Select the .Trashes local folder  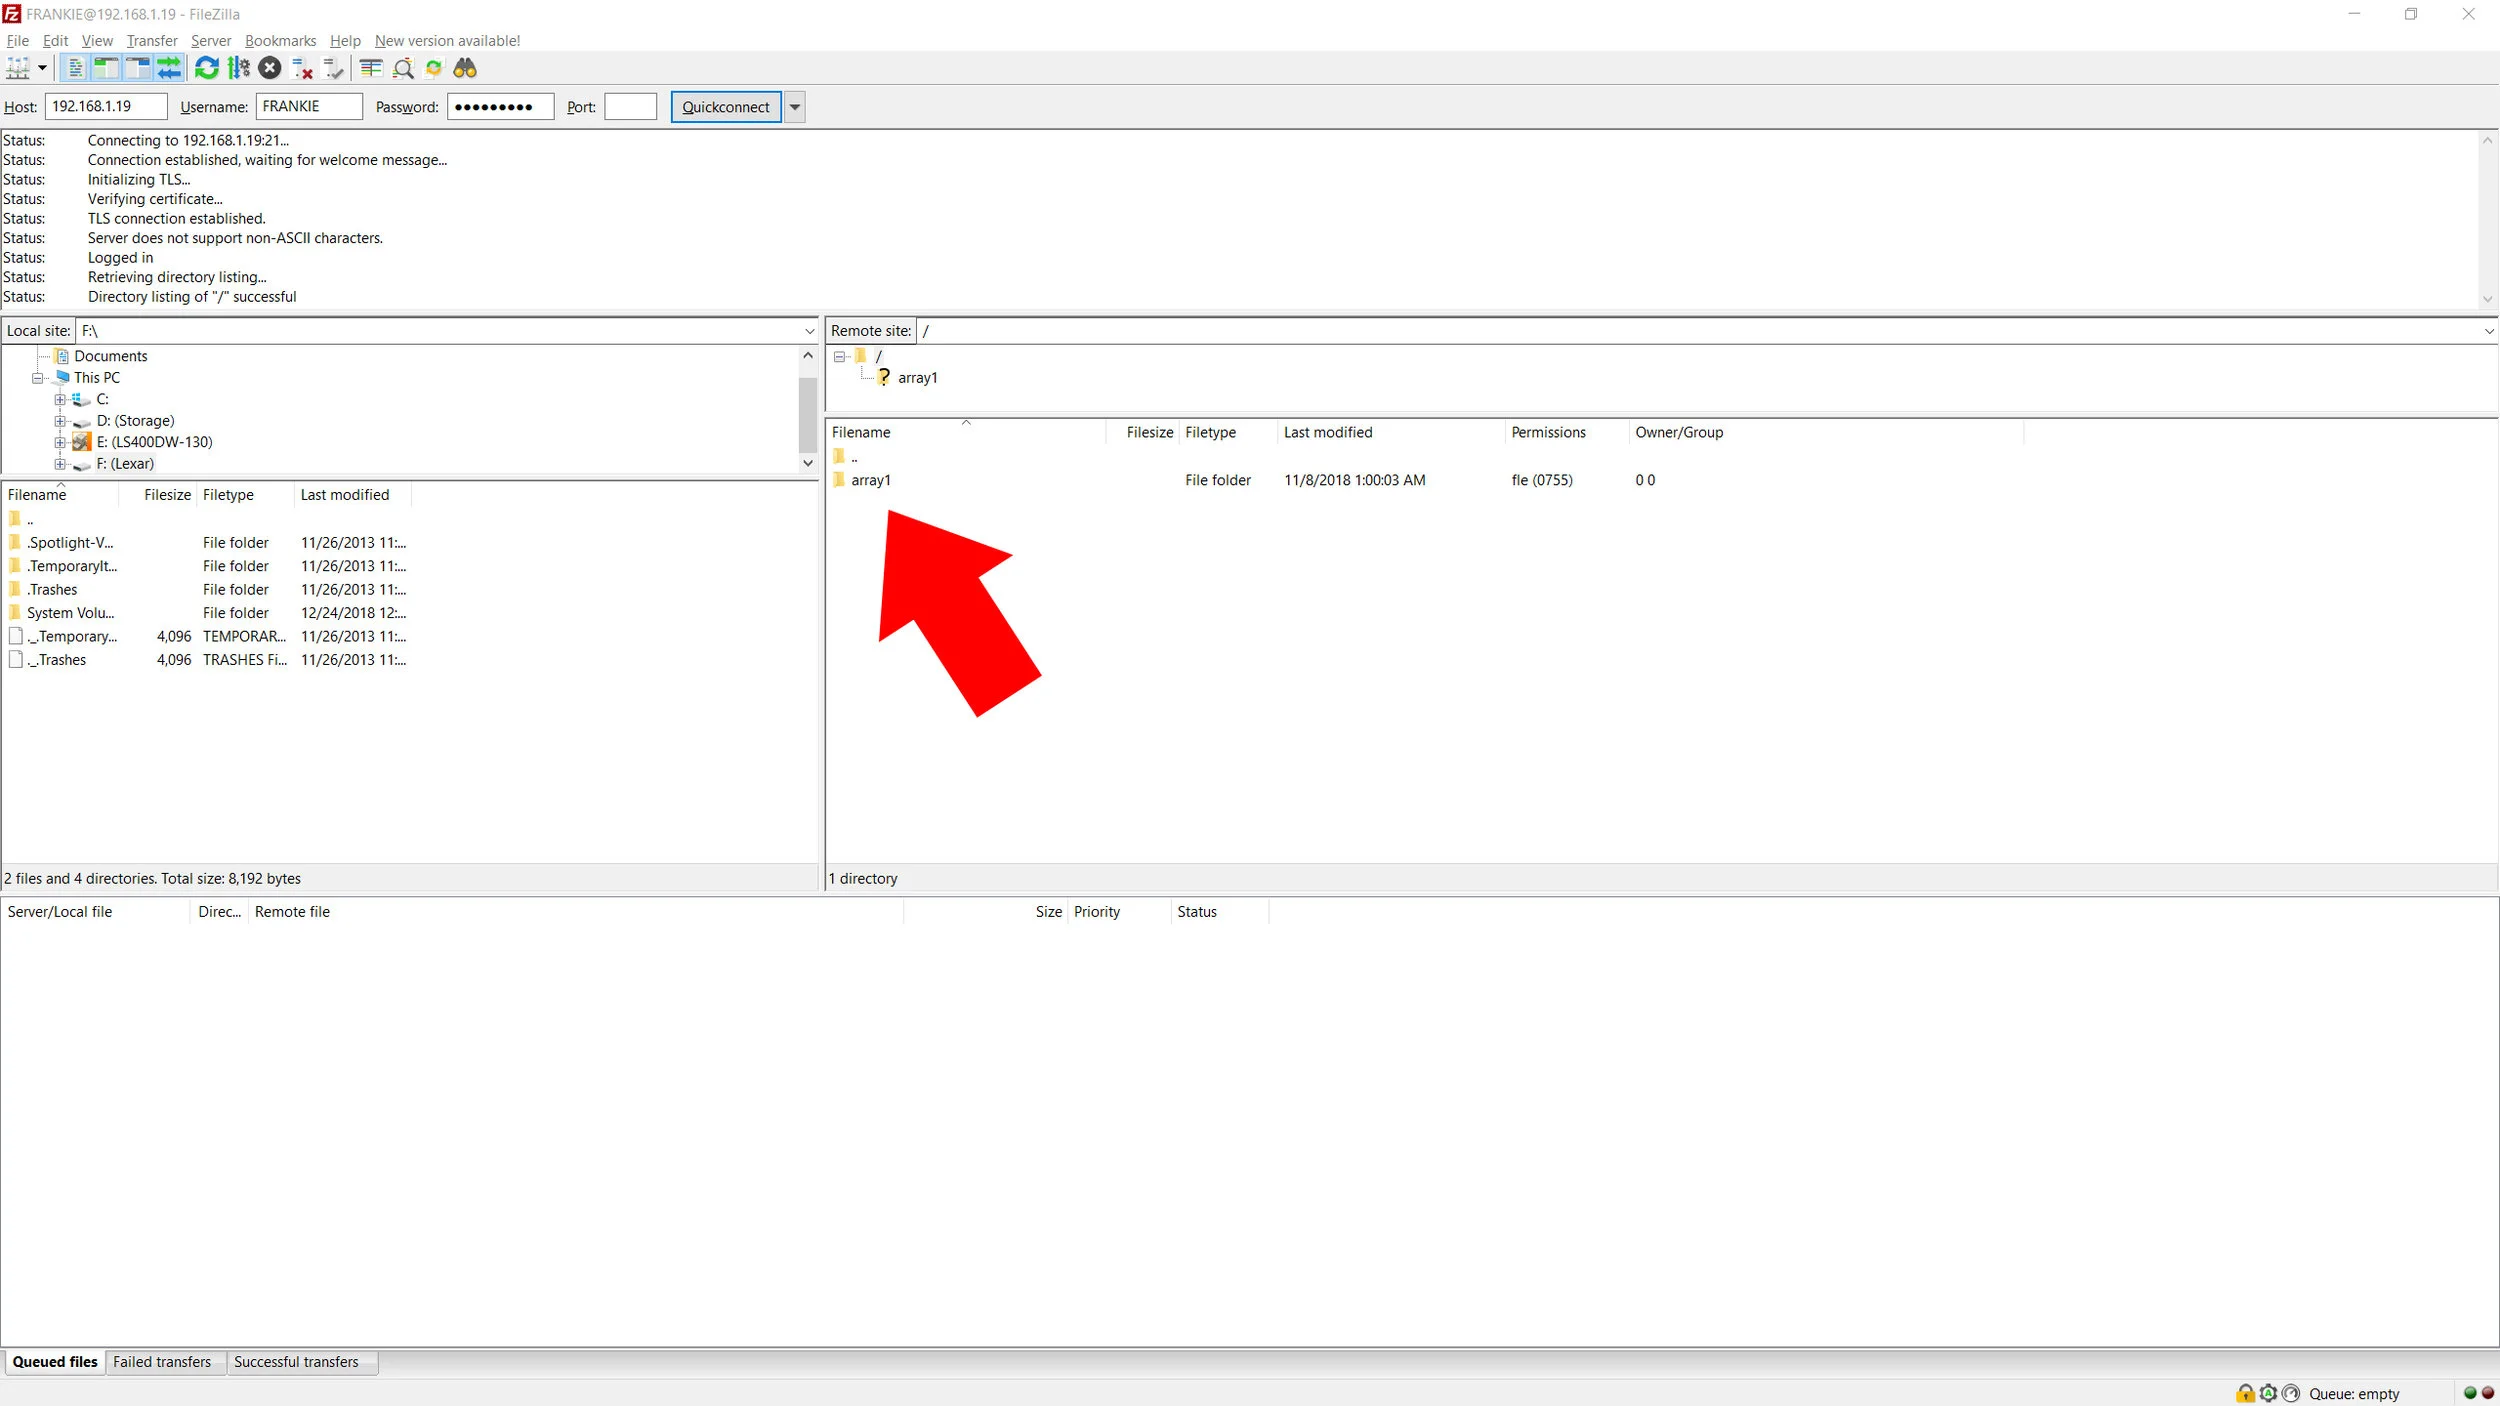[52, 590]
